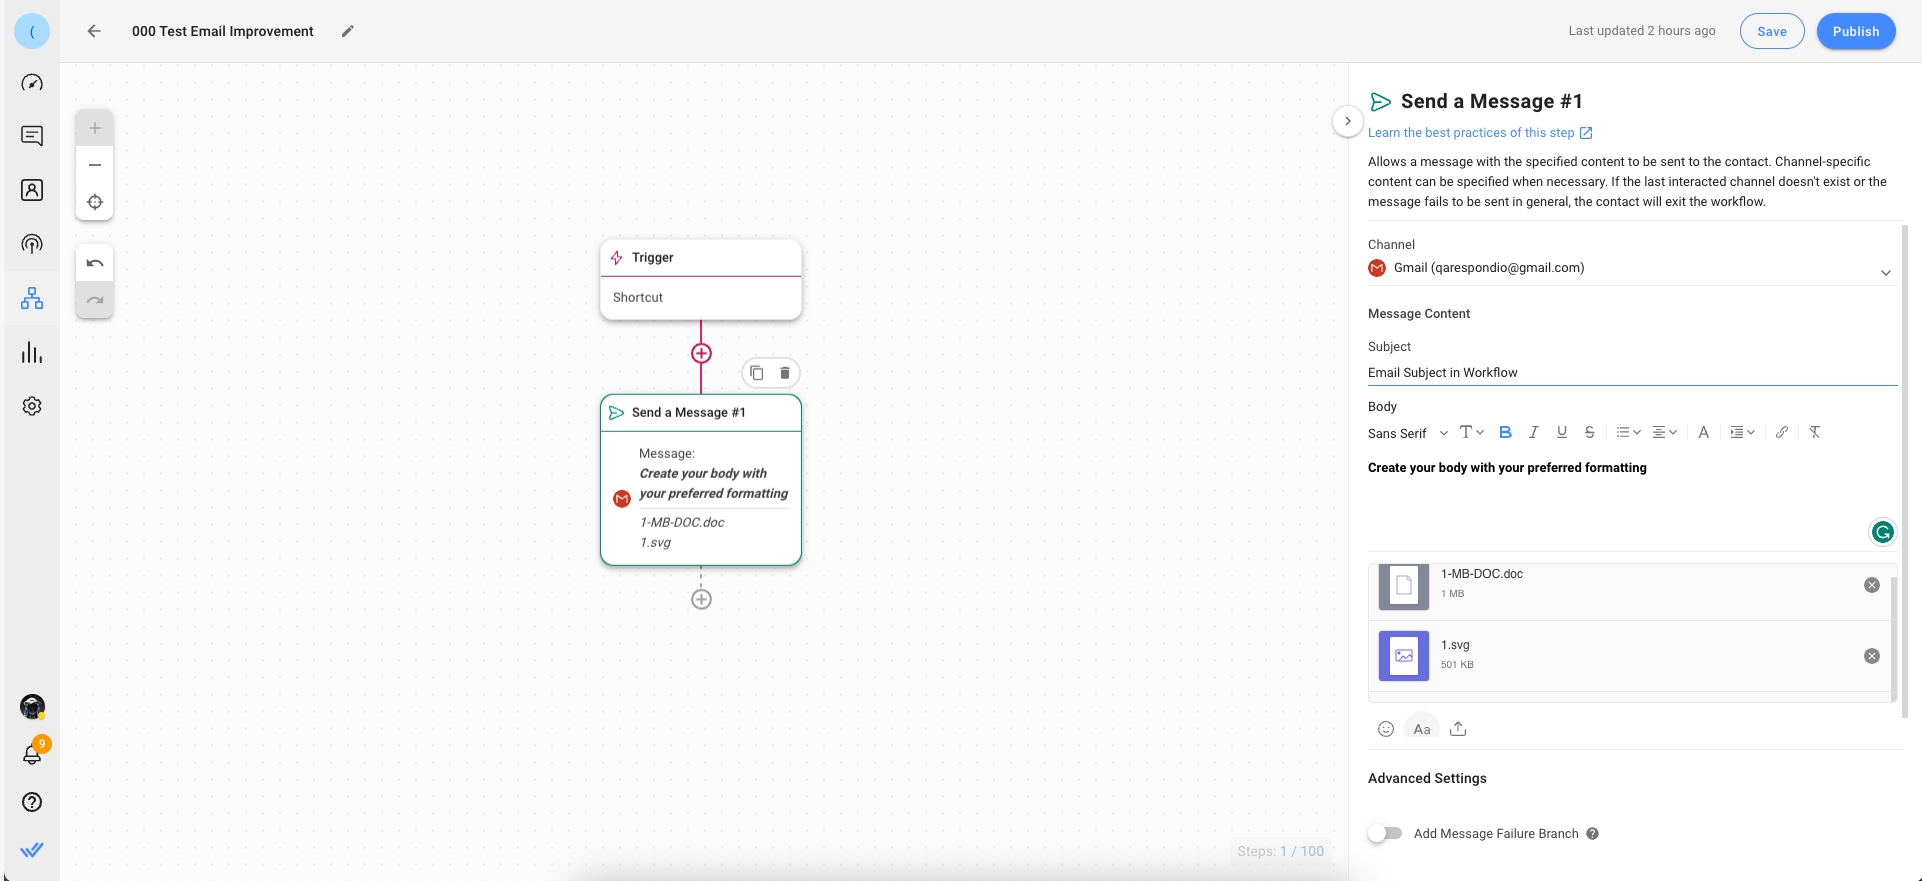Expand the Gmail channel dropdown

[1885, 272]
